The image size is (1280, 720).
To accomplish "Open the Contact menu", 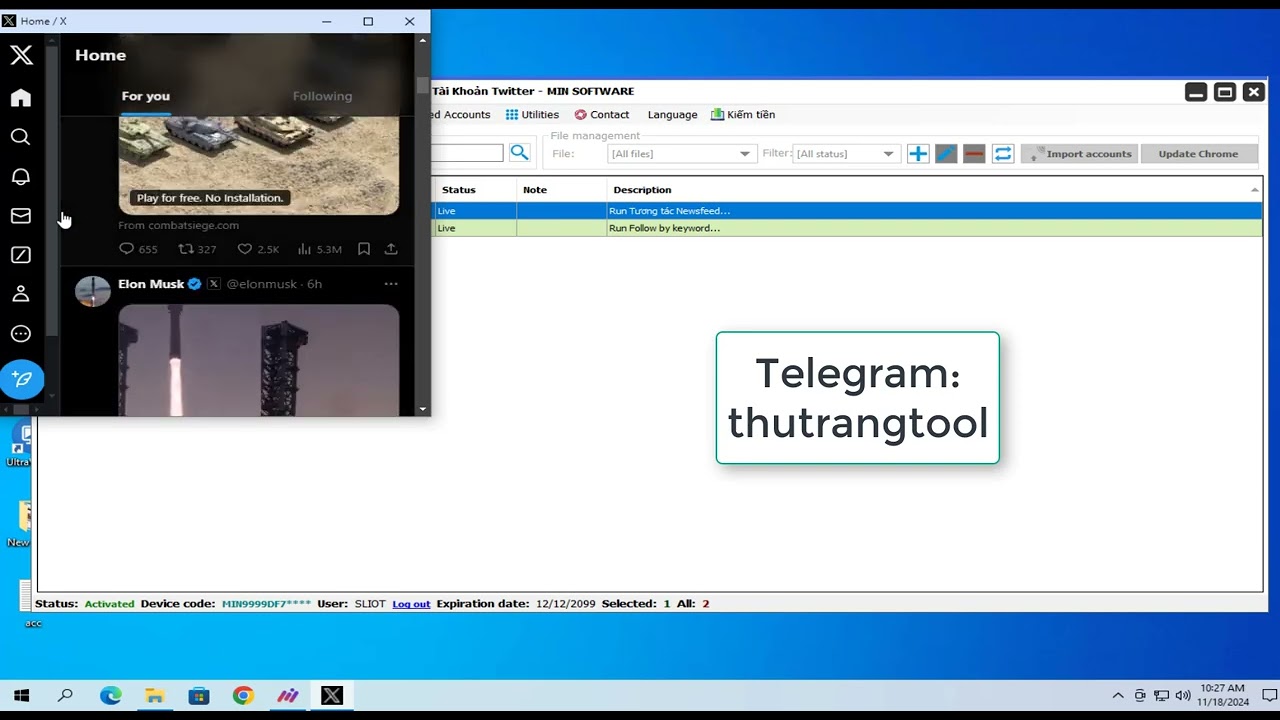I will coord(602,115).
